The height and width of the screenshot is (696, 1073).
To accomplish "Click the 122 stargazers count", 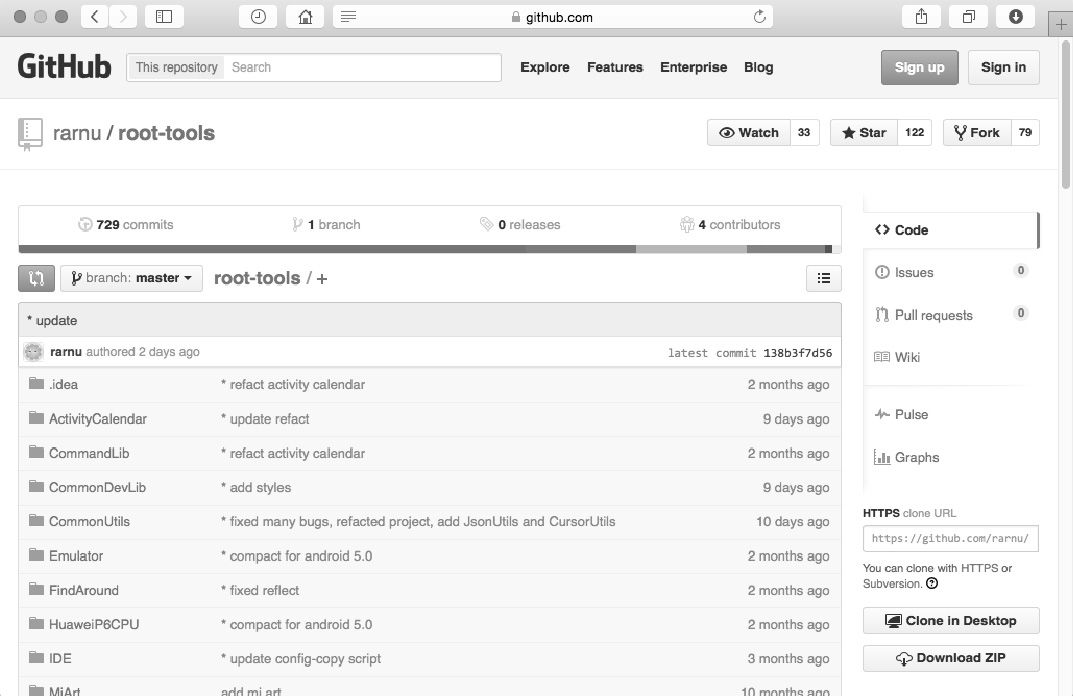I will 914,133.
